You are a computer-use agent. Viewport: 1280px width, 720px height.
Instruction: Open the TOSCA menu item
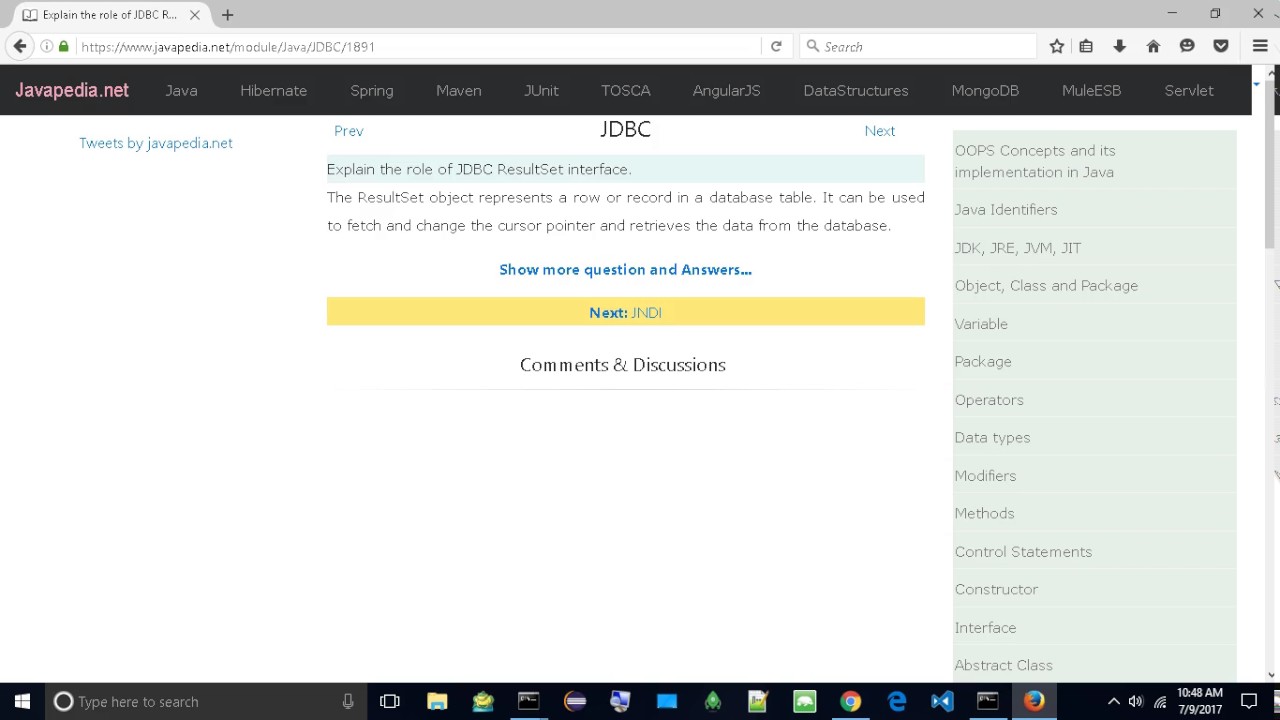point(626,90)
